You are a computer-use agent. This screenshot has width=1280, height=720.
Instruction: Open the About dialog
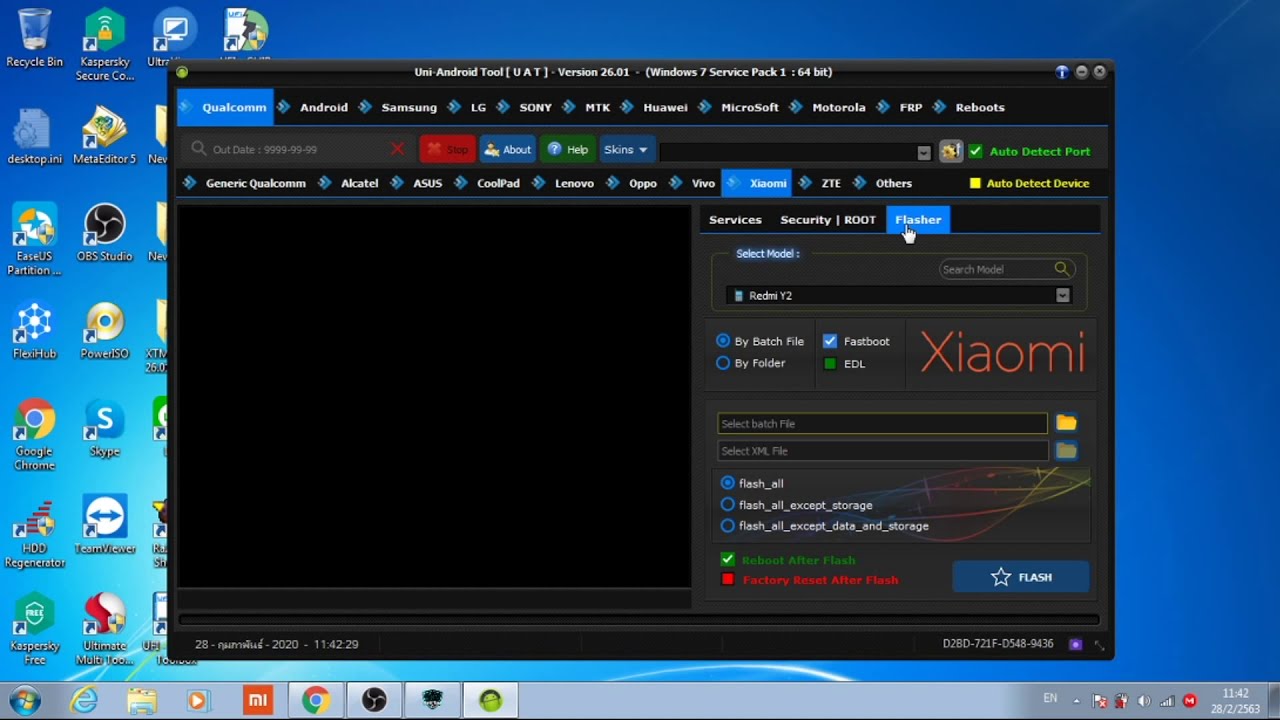click(x=507, y=150)
